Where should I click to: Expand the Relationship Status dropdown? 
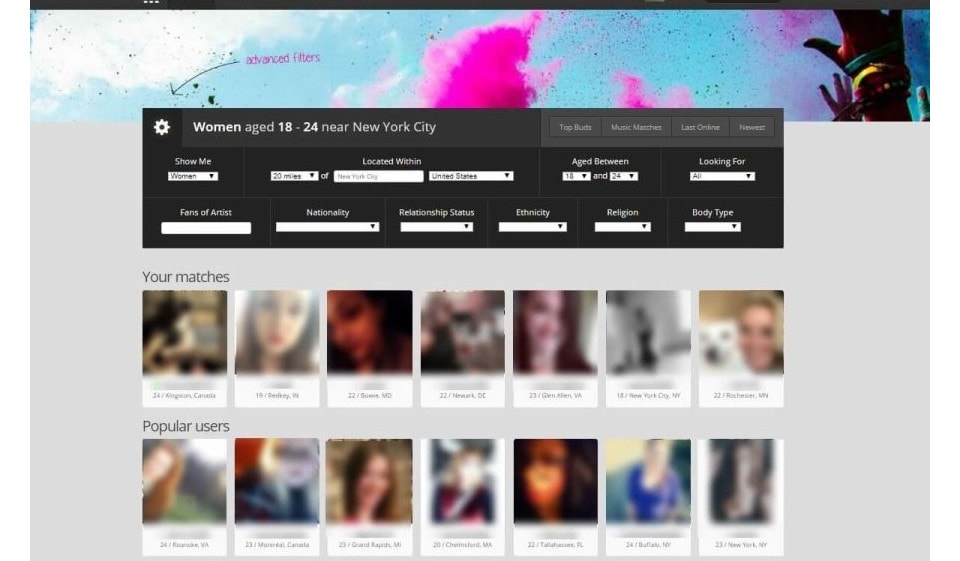(436, 227)
